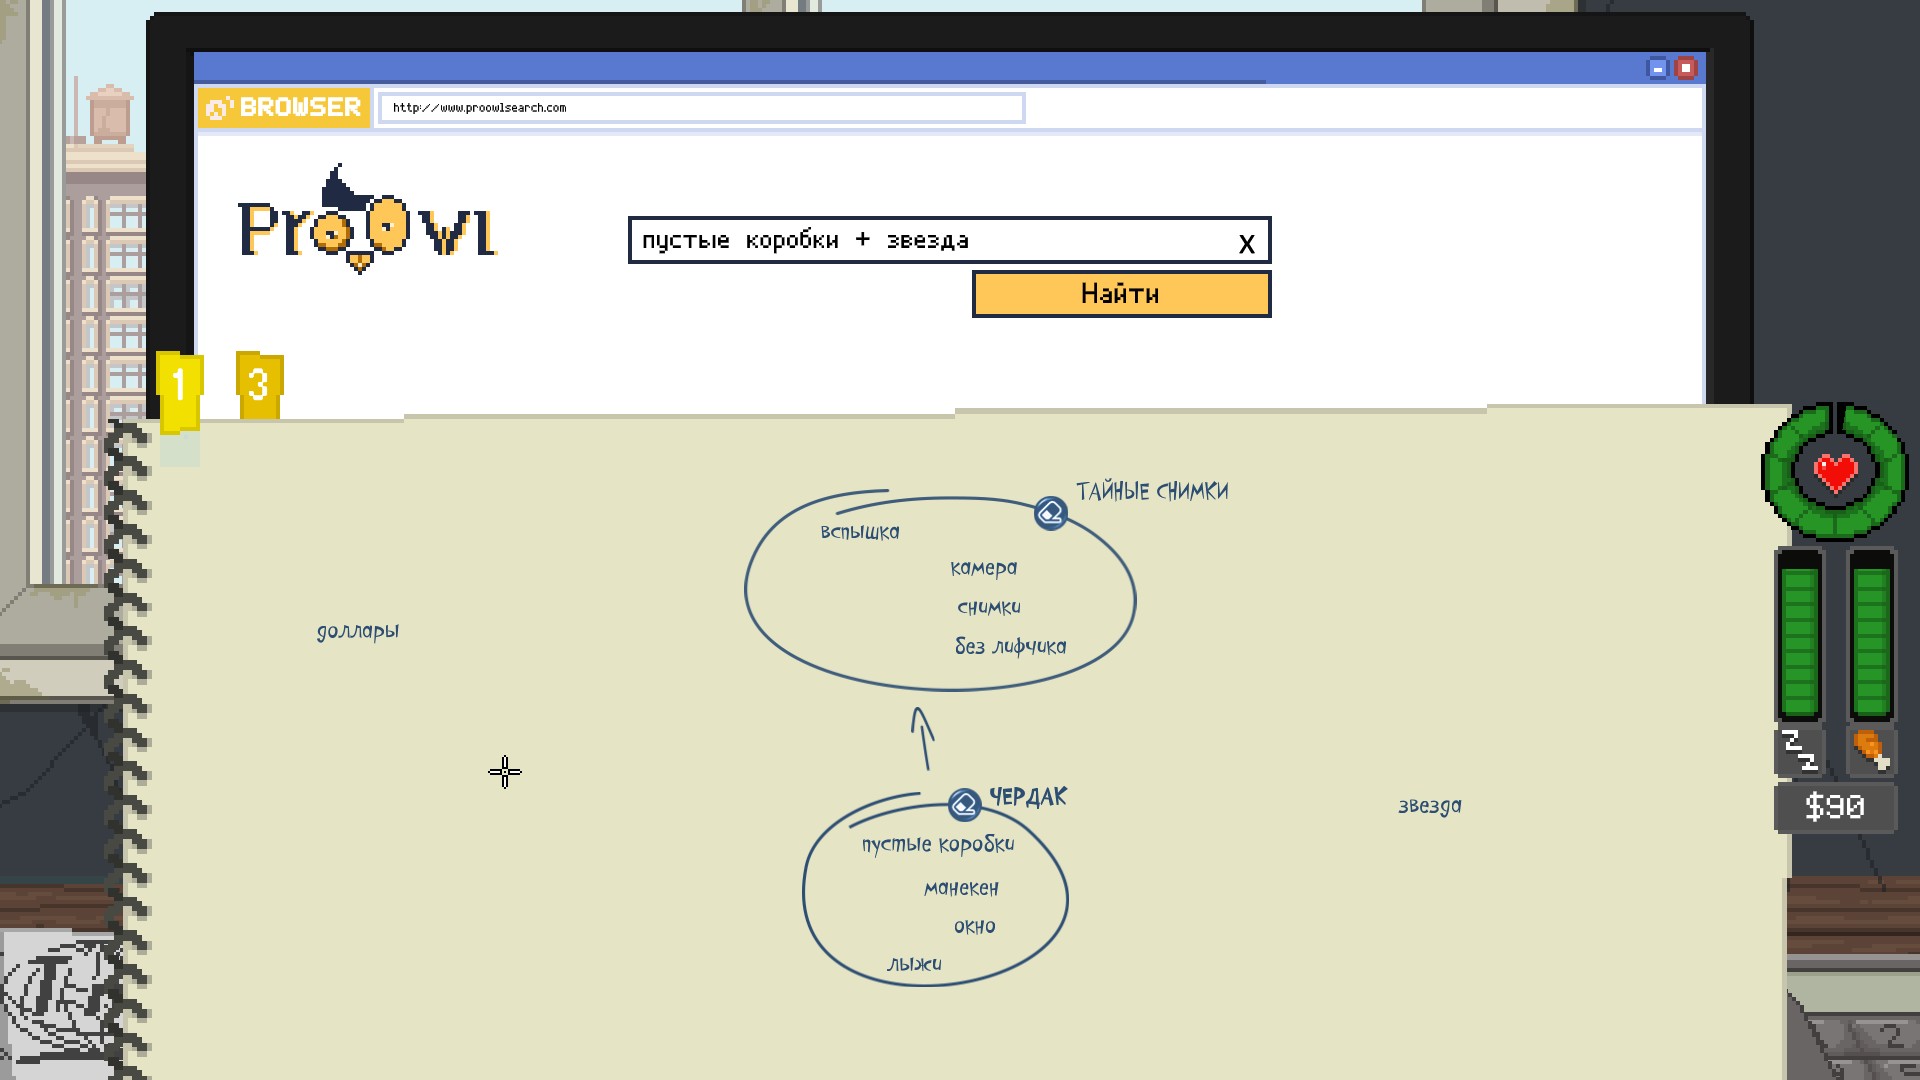Switch to notebook tab number 3
Image resolution: width=1920 pixels, height=1080 pixels.
(x=259, y=384)
